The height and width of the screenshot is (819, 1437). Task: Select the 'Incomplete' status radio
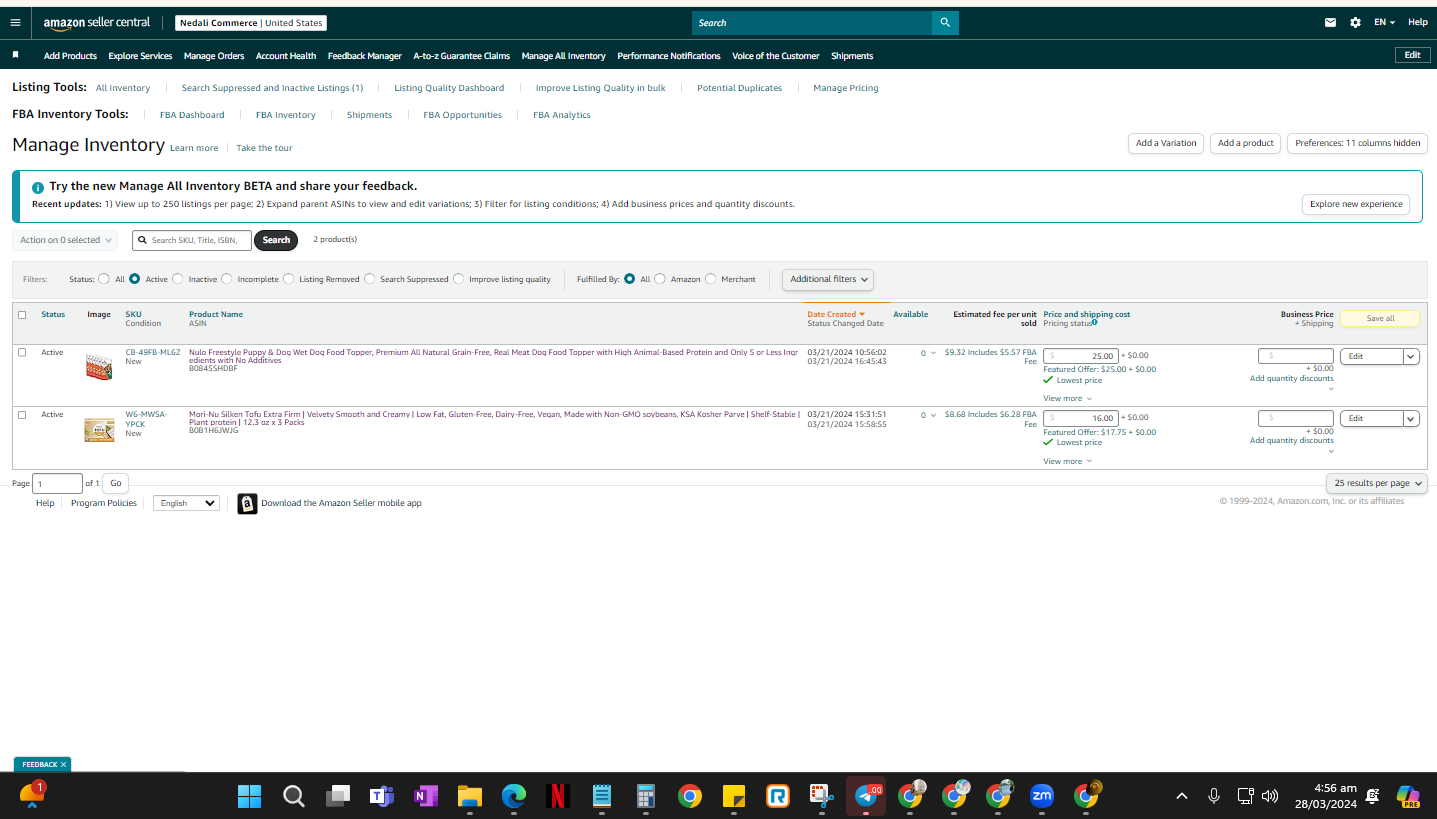coord(227,279)
